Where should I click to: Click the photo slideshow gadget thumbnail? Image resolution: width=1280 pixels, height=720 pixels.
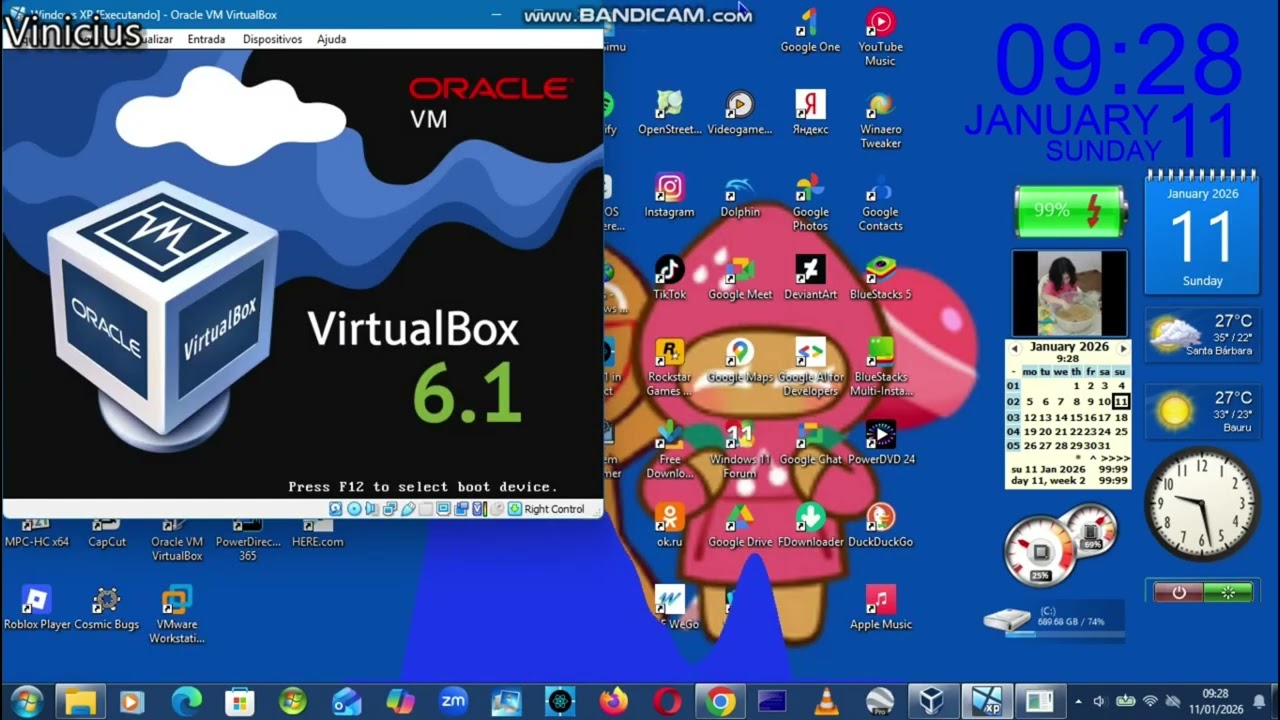coord(1069,293)
